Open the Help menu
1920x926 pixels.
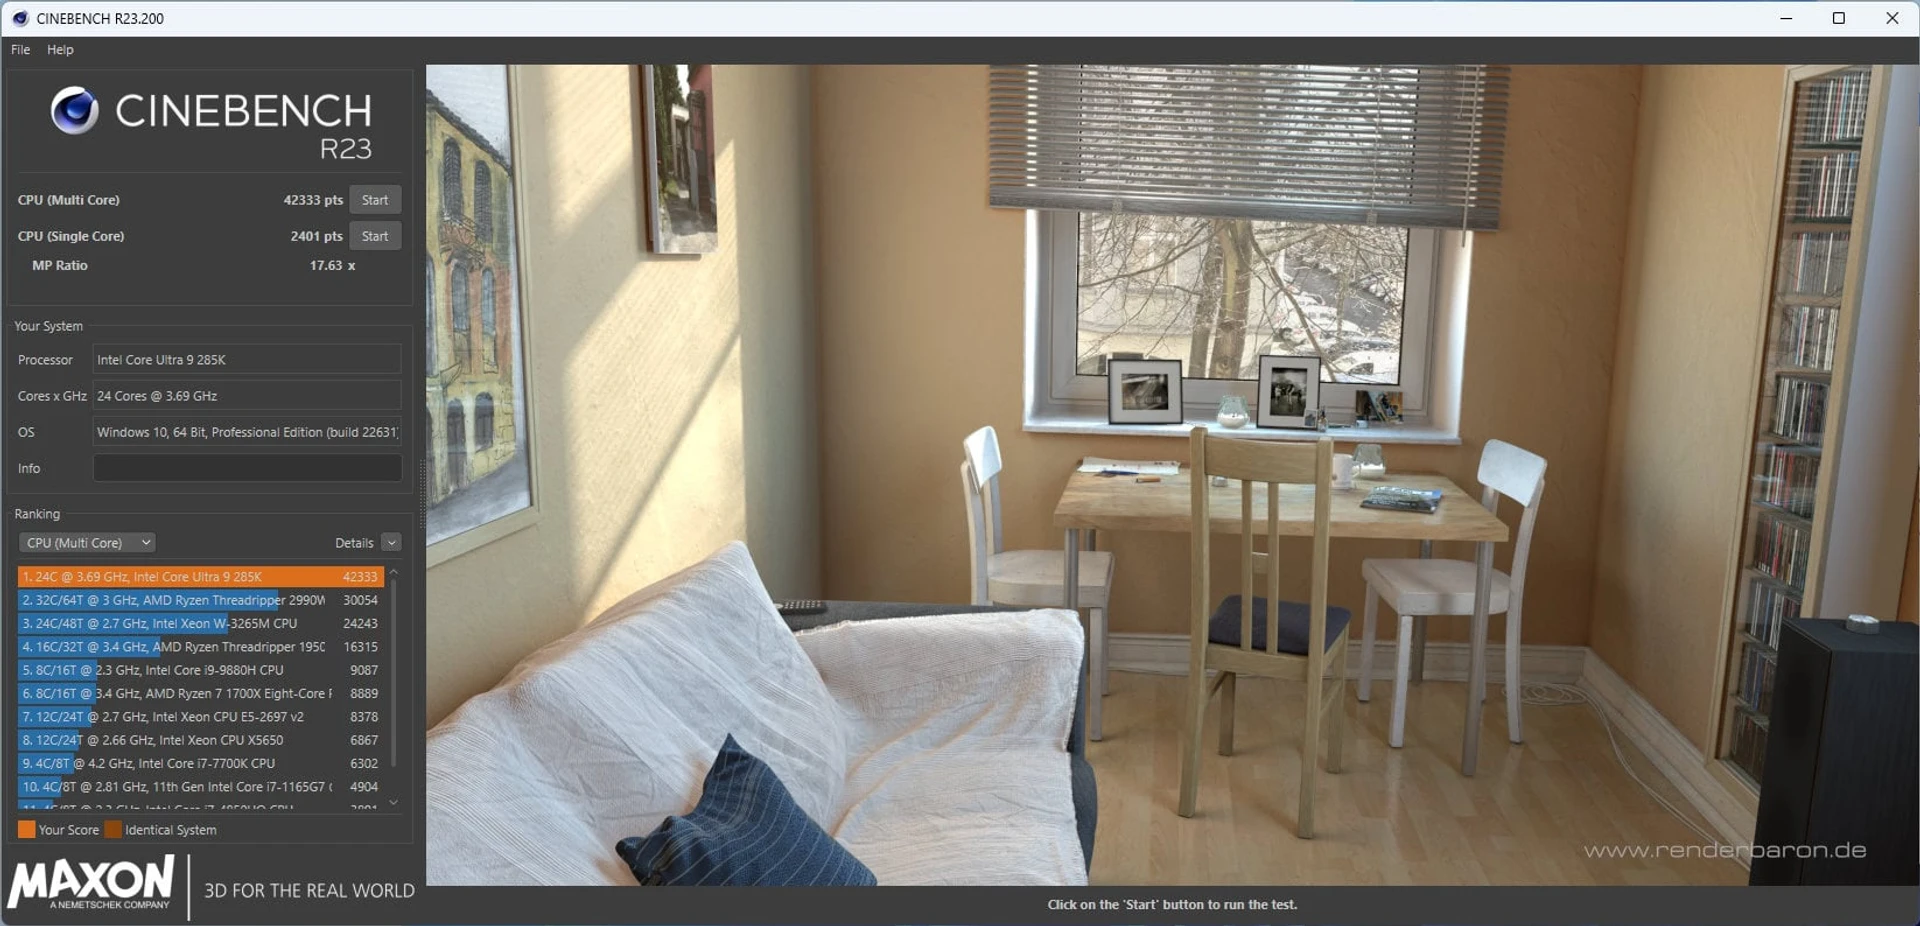tap(60, 50)
